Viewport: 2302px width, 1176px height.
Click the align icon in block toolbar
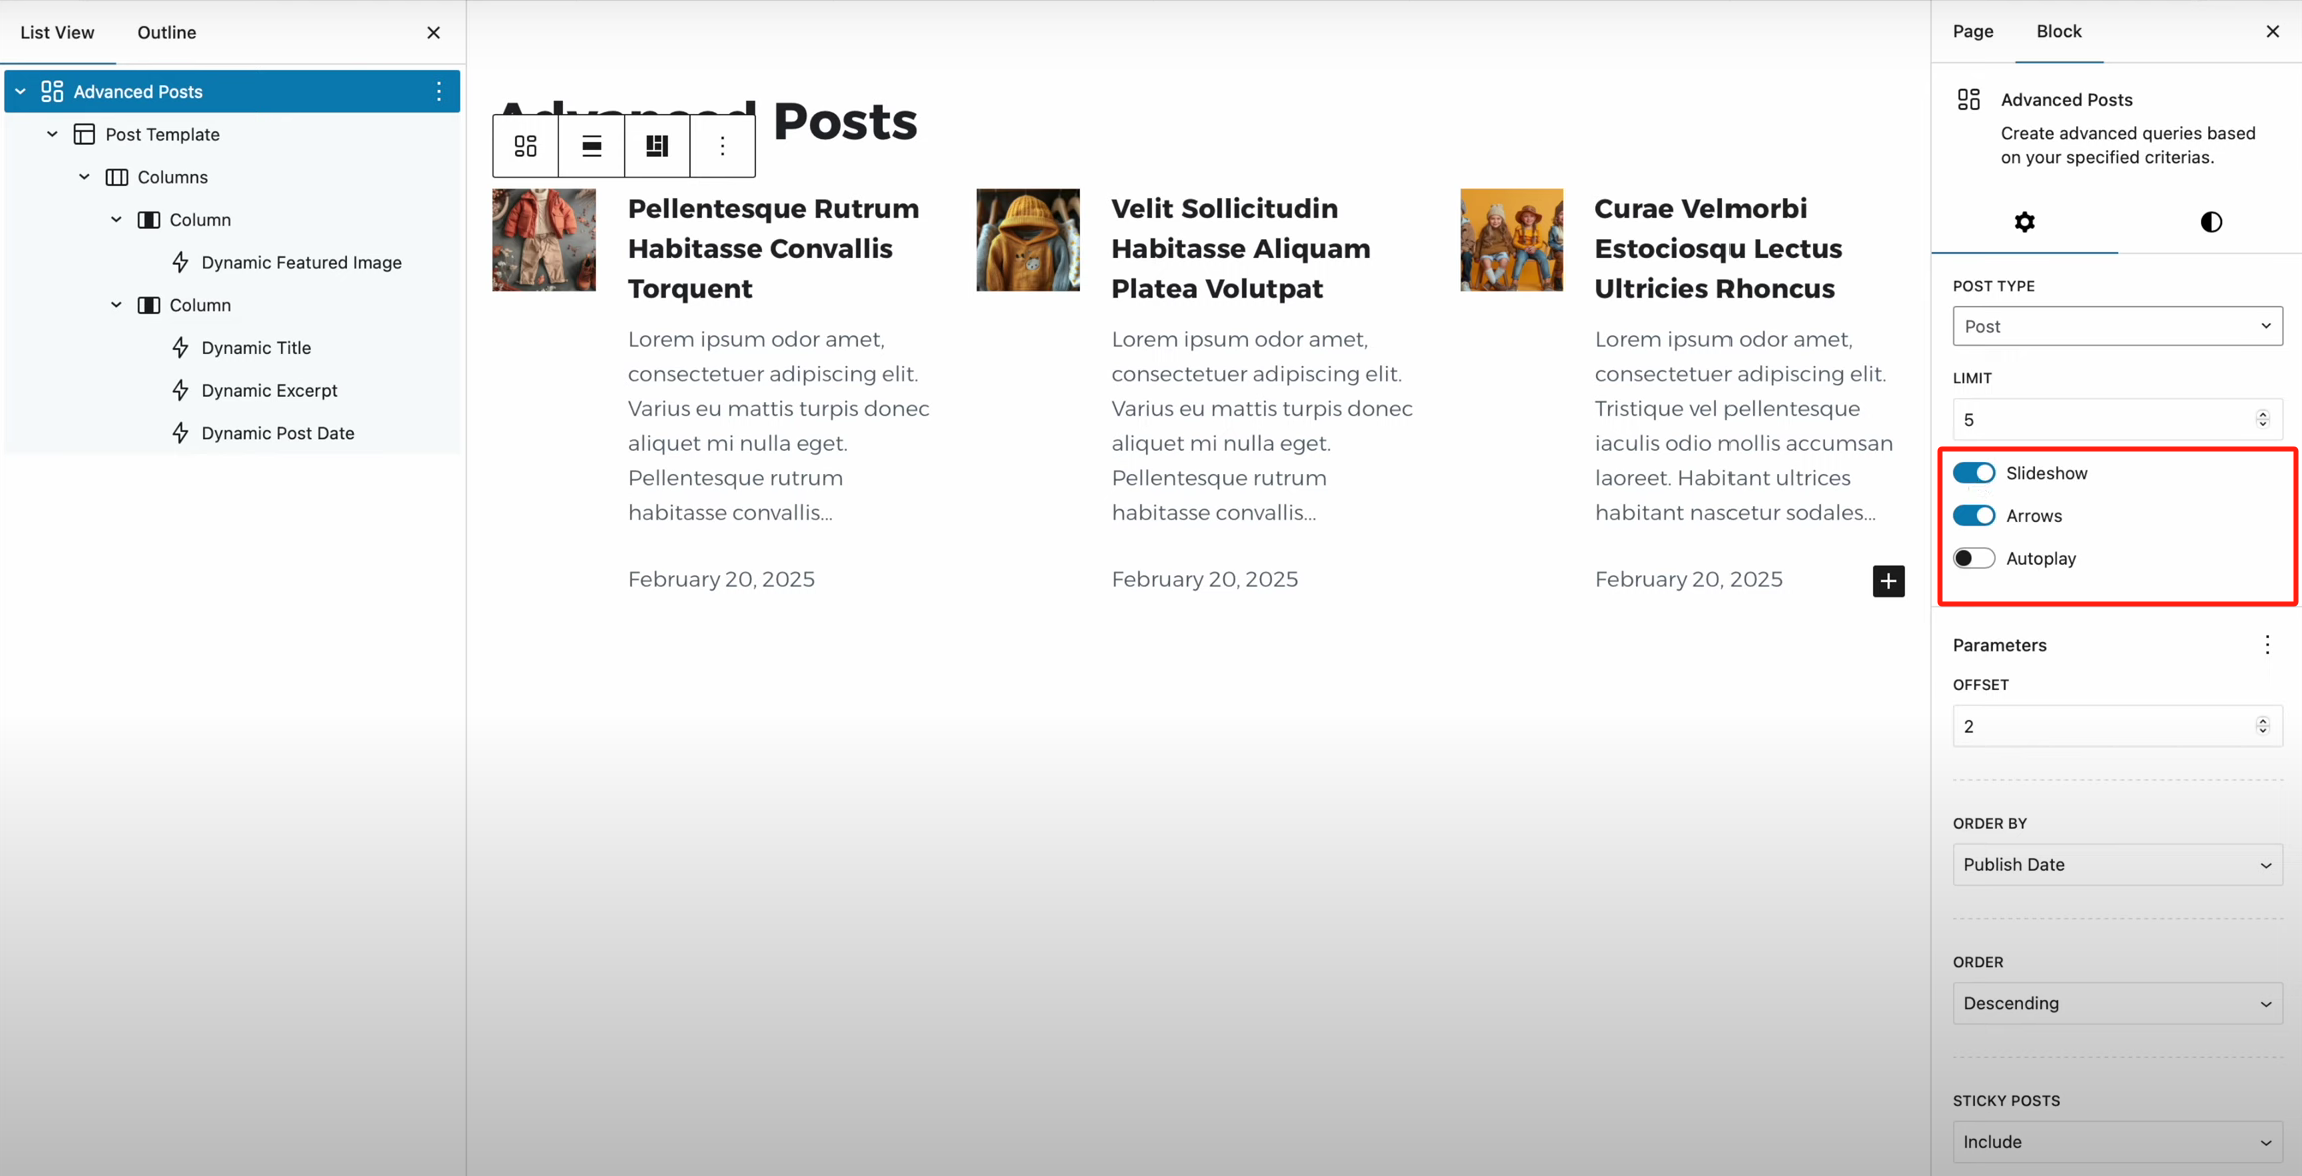pos(592,146)
